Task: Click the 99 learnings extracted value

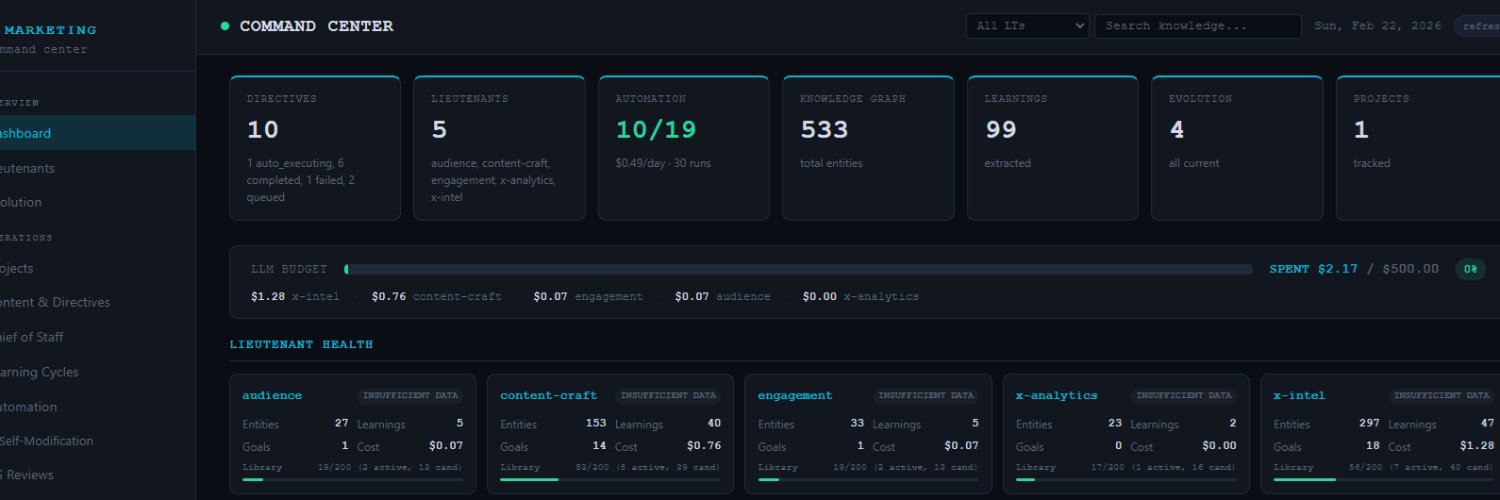Action: pyautogui.click(x=1000, y=129)
